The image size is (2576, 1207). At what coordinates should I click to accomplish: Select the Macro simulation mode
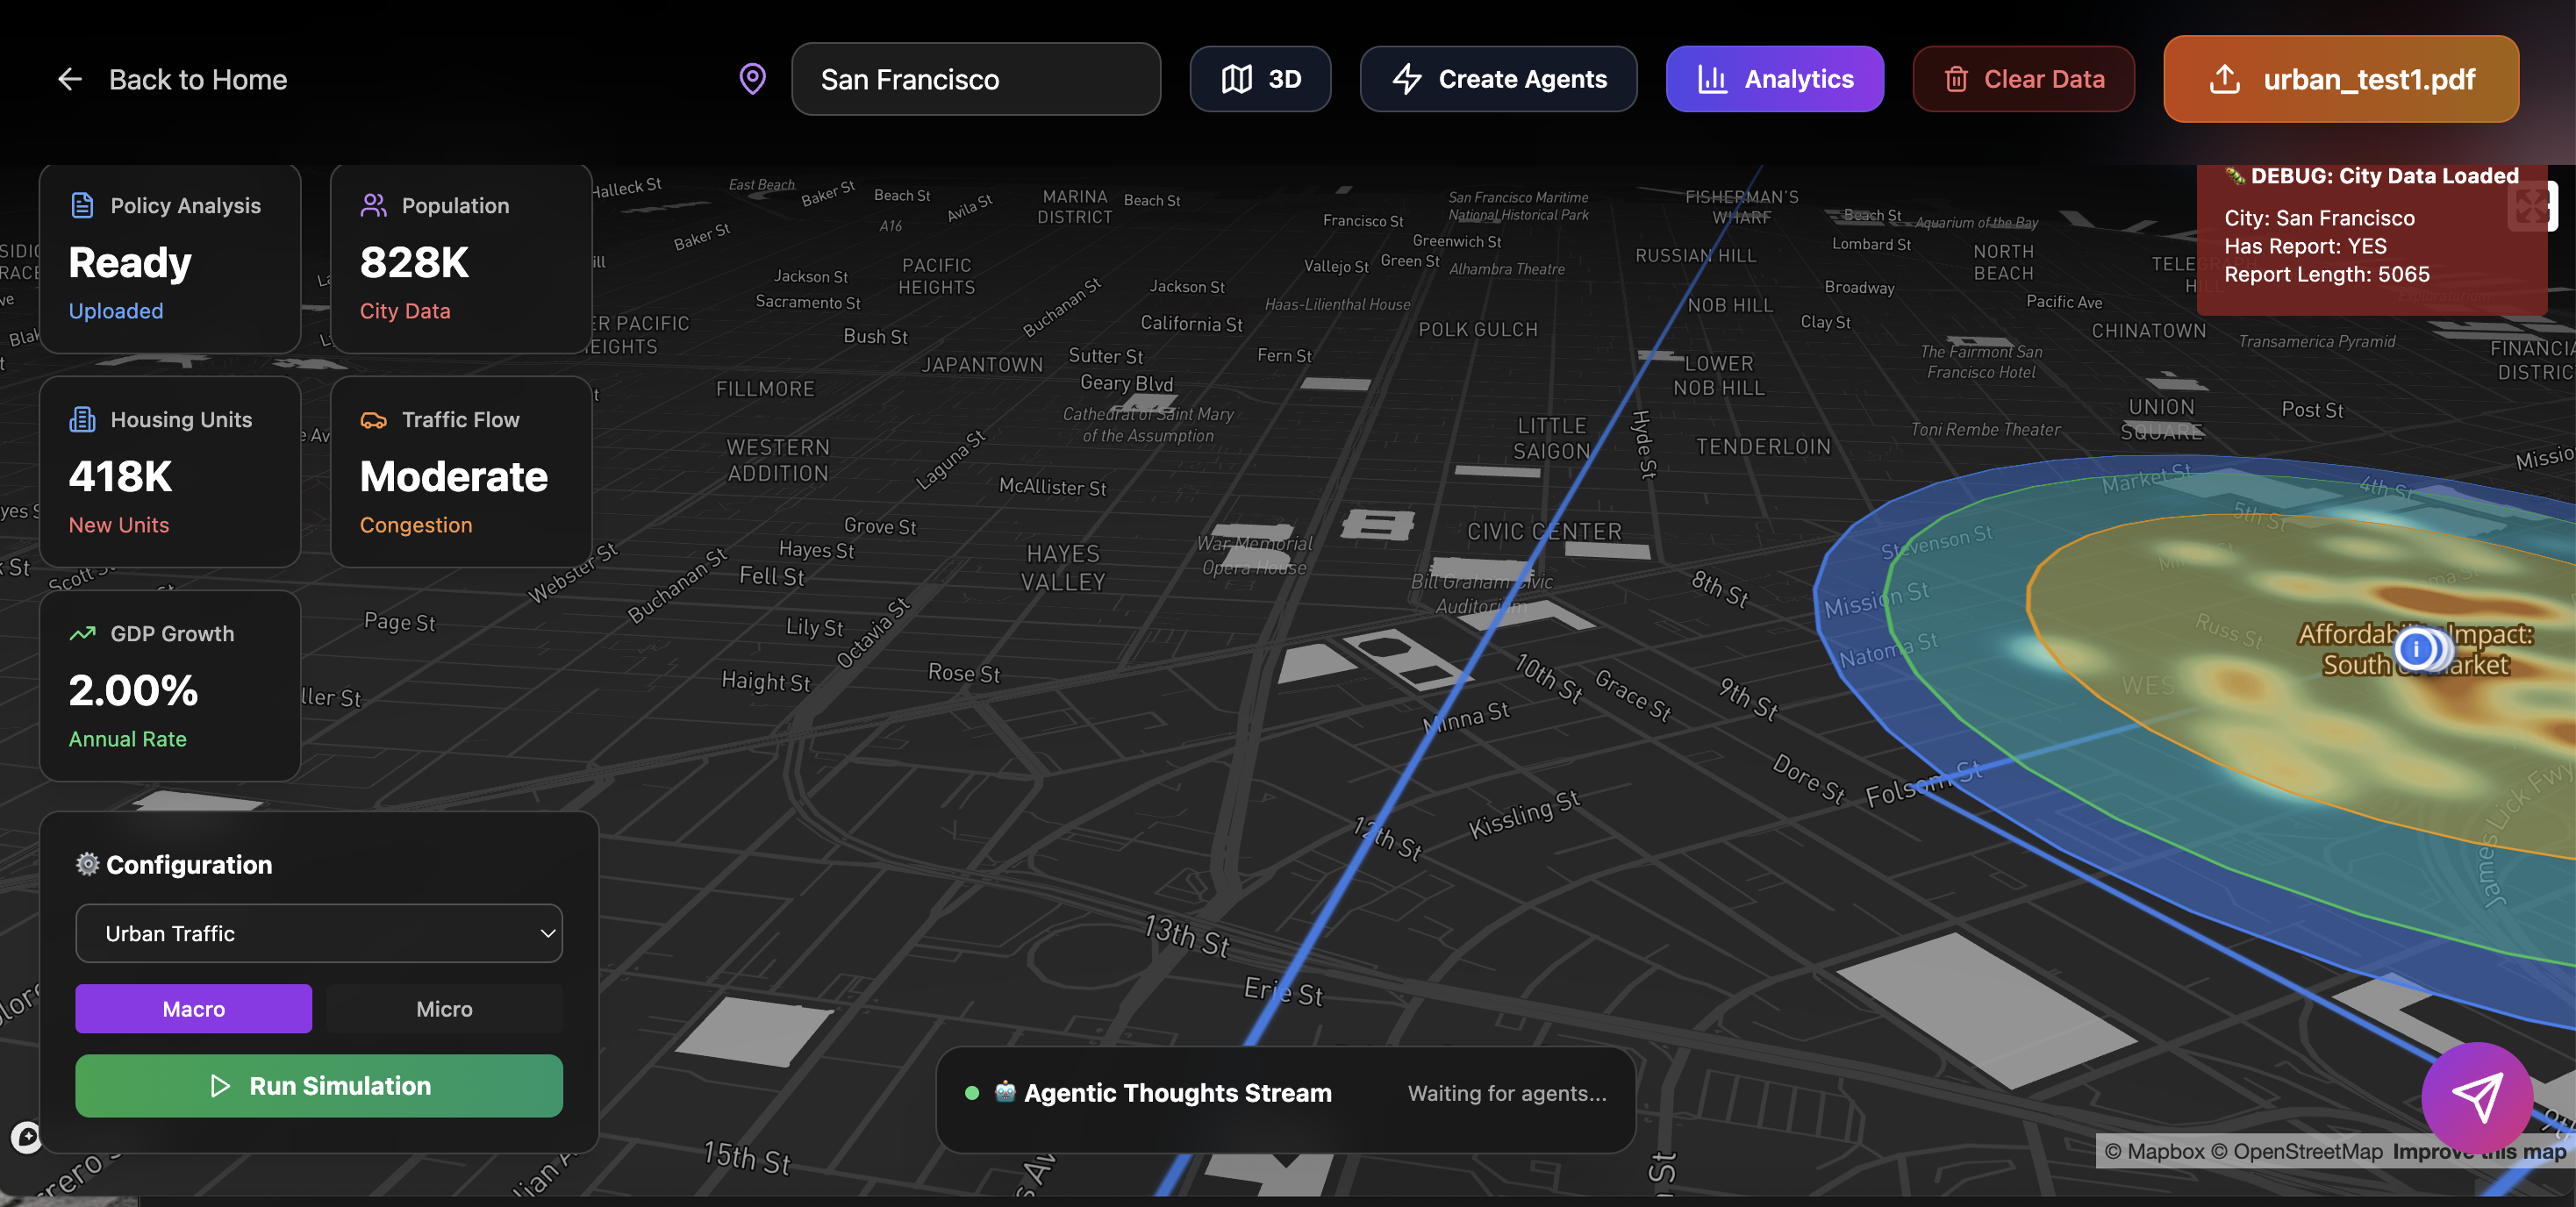coord(193,1009)
